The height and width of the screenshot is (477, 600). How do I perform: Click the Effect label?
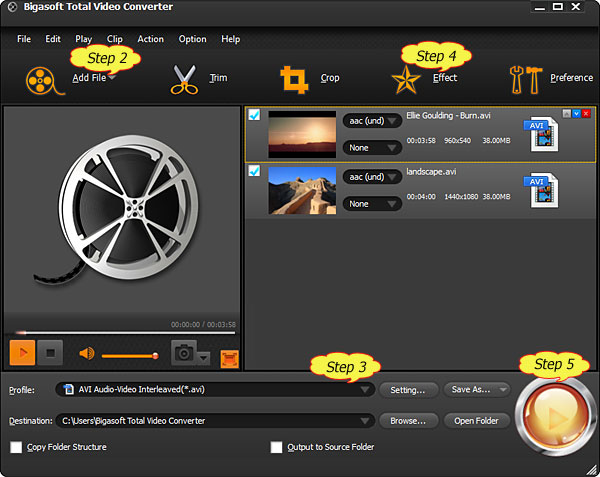(445, 78)
